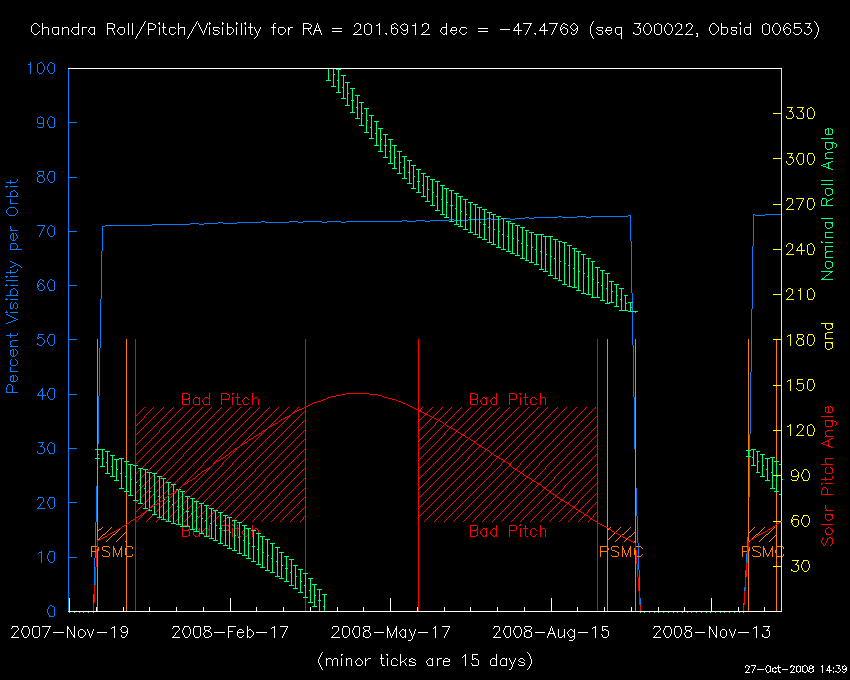Click the upper-right 'Bad Pitch' label
This screenshot has width=850, height=680.
pos(508,400)
